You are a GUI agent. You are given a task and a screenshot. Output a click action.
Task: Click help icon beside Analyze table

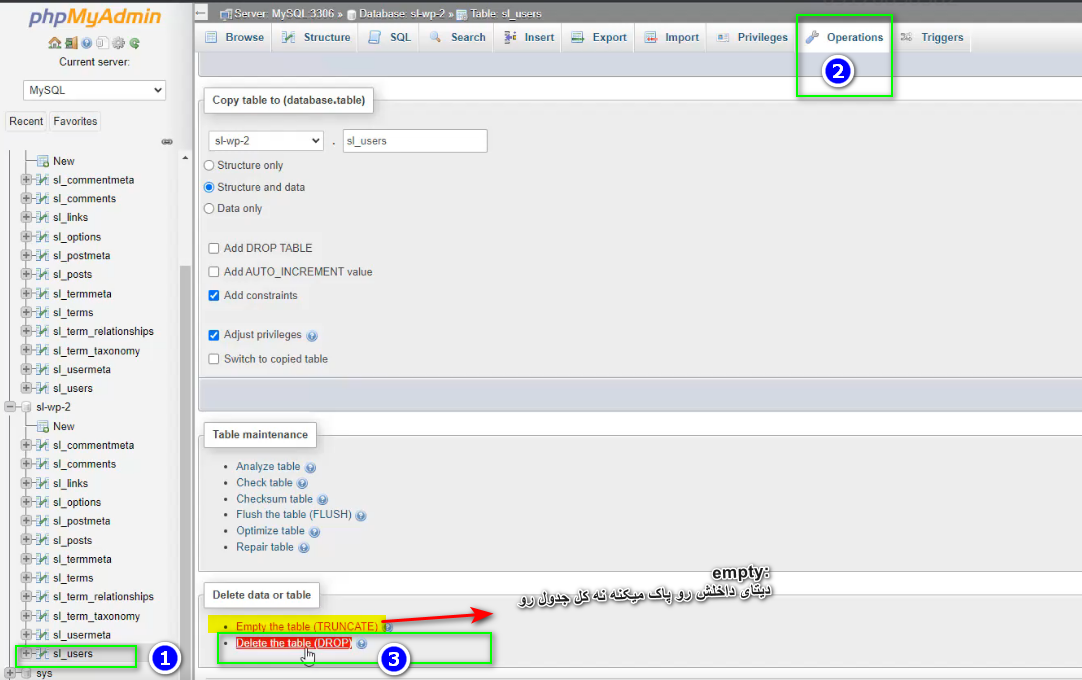(x=311, y=467)
